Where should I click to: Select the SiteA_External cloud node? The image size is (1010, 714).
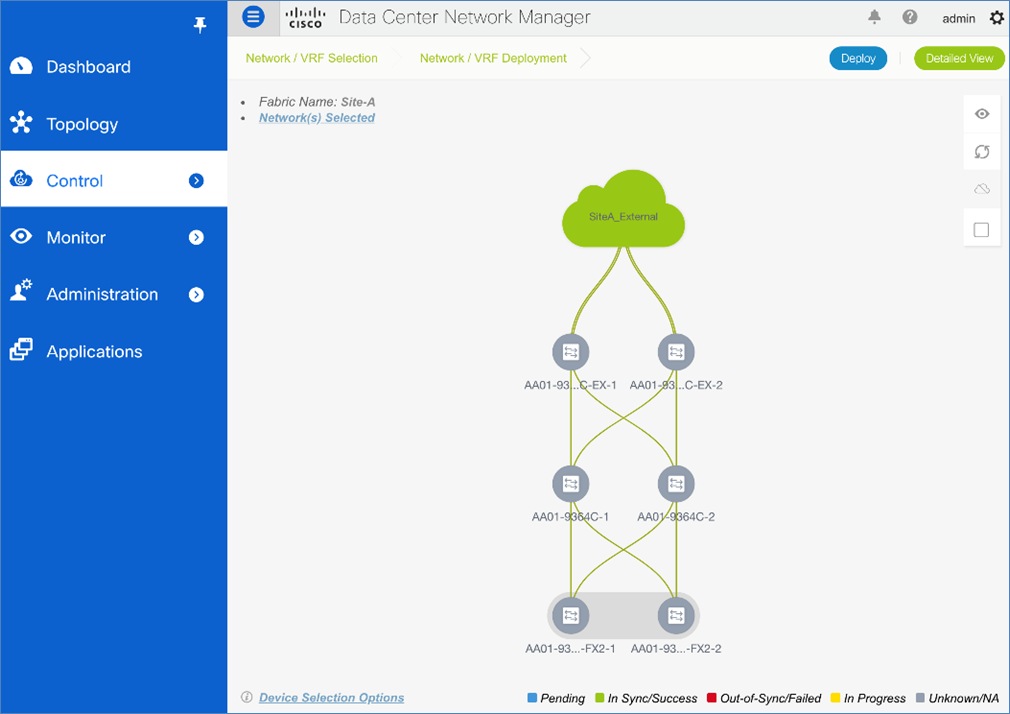[623, 209]
